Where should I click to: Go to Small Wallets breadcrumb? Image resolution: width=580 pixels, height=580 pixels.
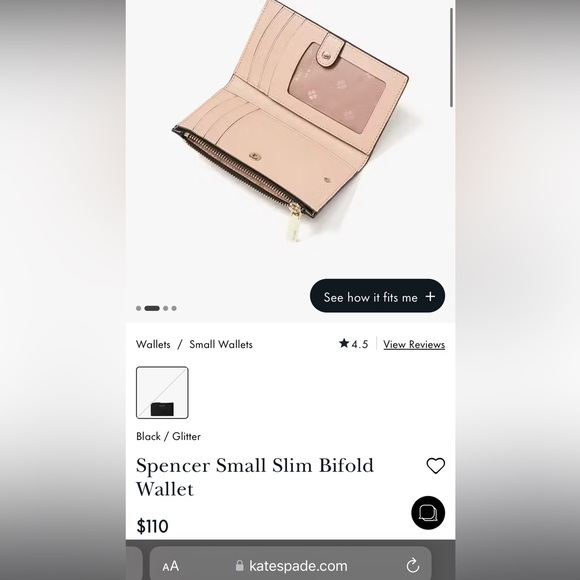221,344
